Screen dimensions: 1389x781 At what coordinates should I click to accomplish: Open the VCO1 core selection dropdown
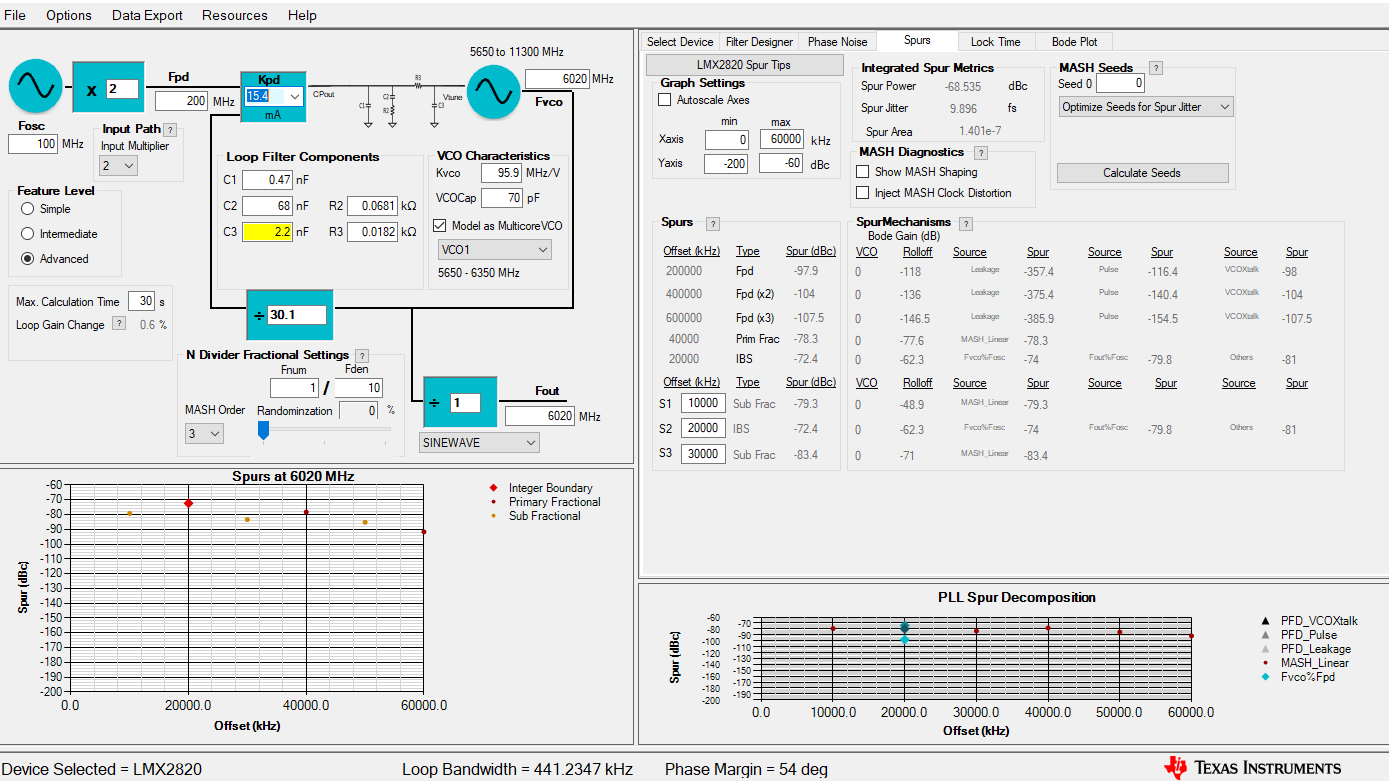tap(494, 249)
